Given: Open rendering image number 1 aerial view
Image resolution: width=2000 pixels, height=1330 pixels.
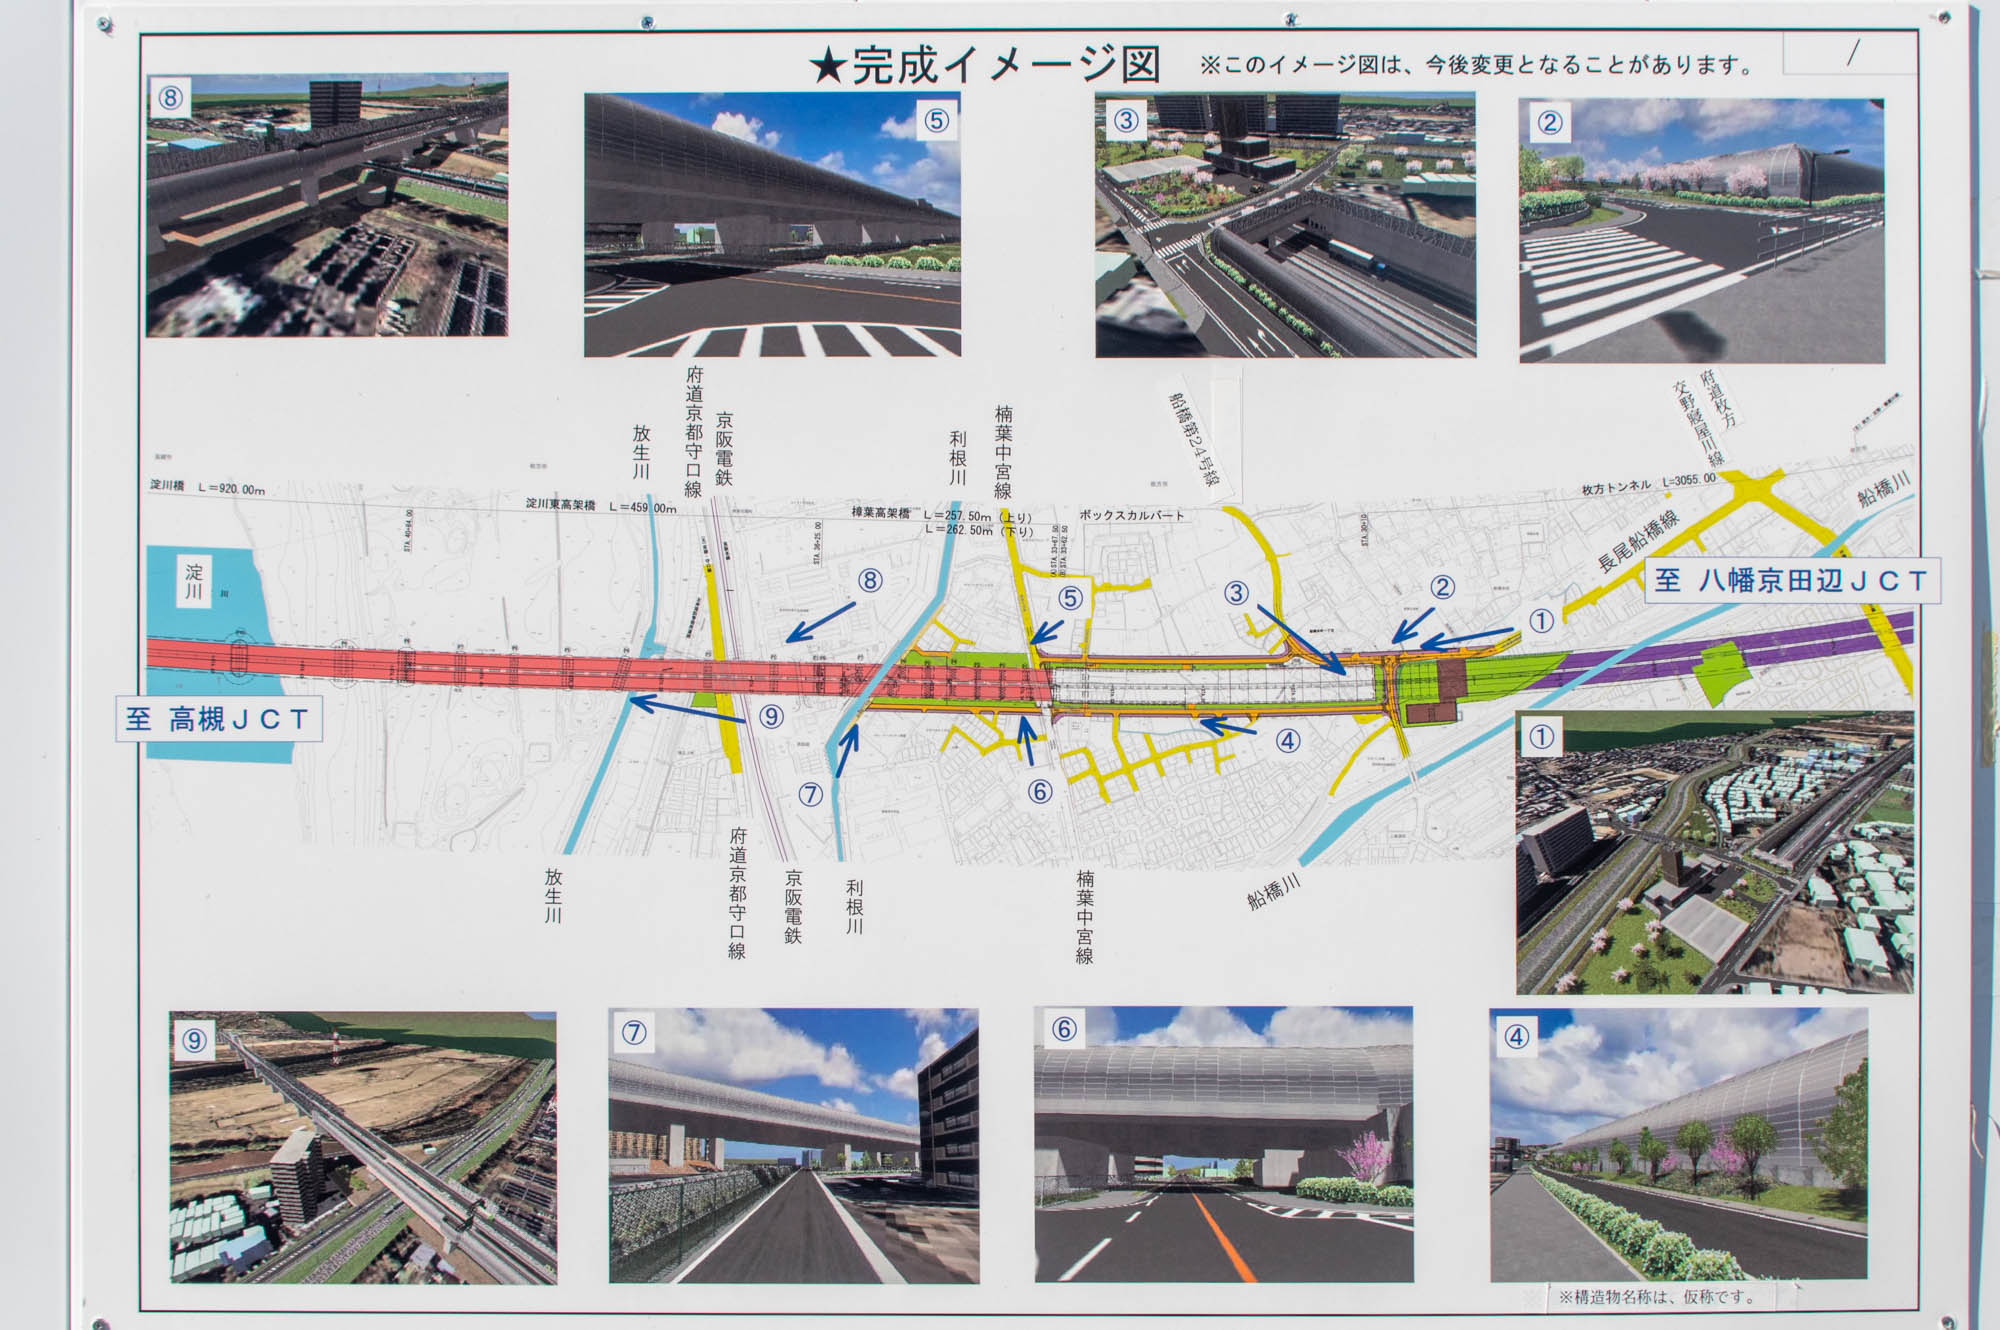Looking at the screenshot, I should pyautogui.click(x=1714, y=852).
